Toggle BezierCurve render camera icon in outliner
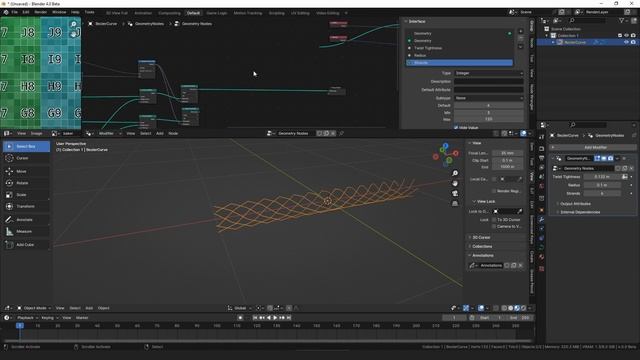This screenshot has width=640, height=360. click(633, 42)
